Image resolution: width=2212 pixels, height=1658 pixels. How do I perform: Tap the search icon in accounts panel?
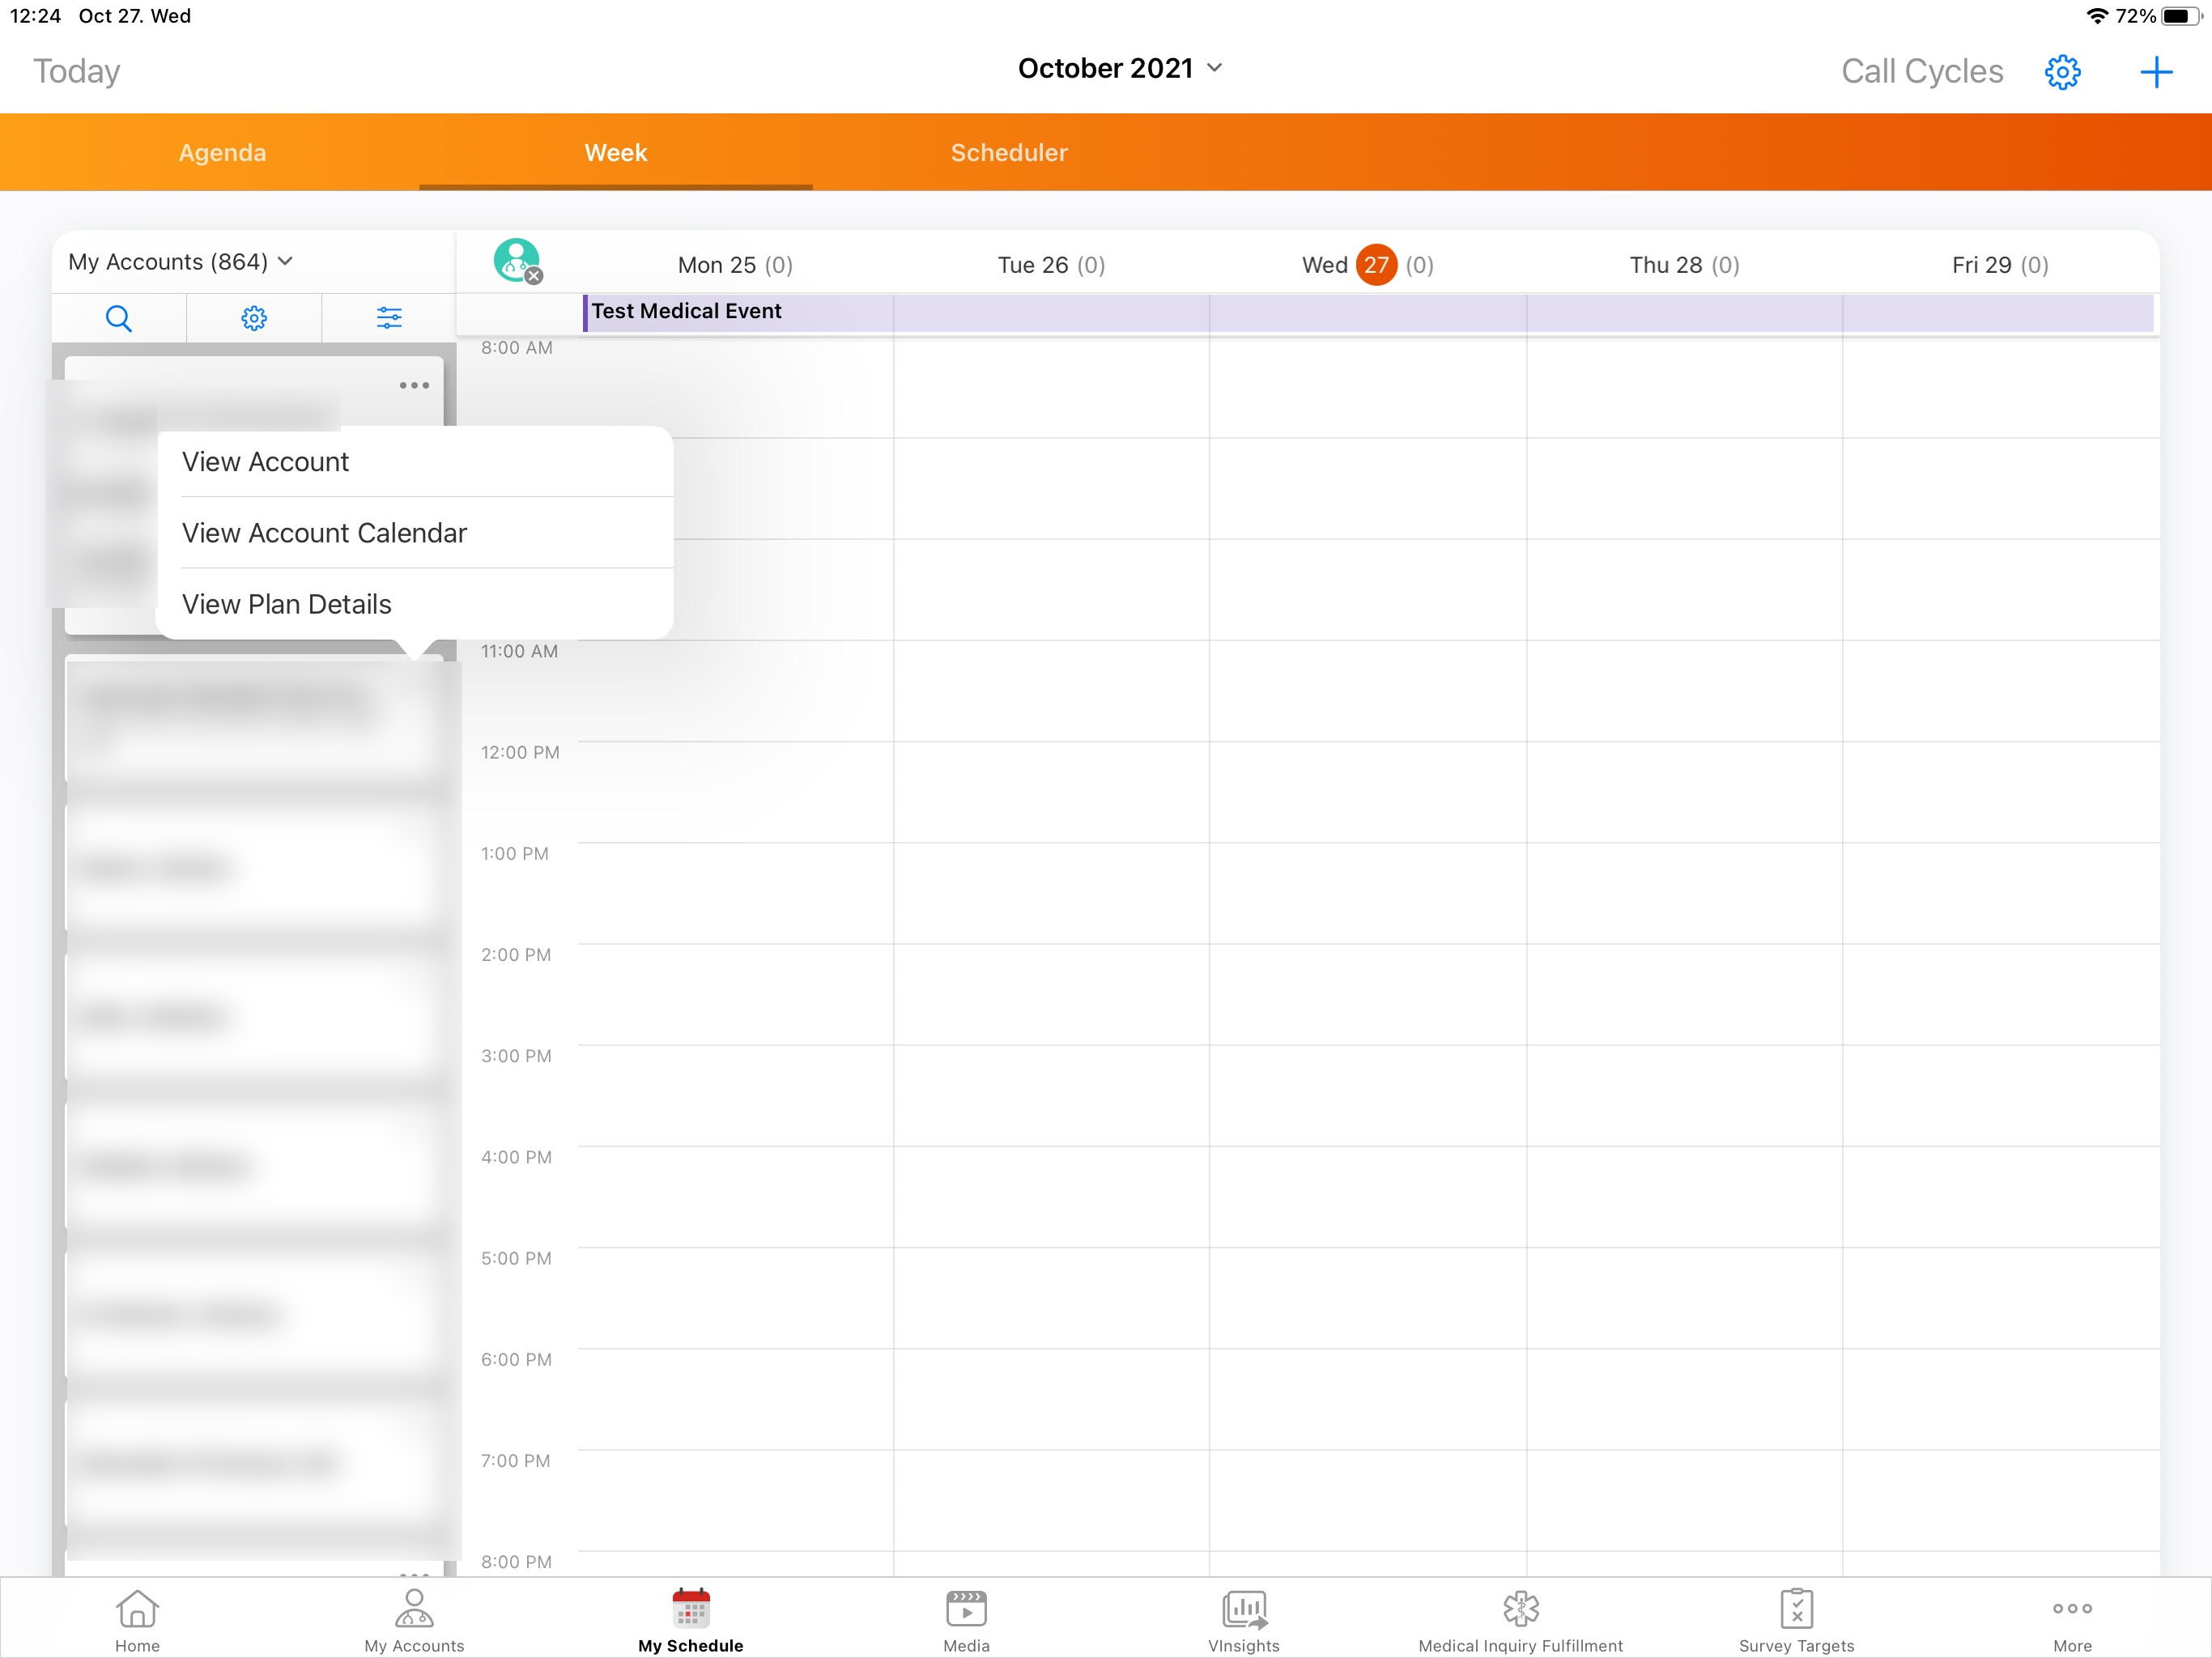coord(118,318)
